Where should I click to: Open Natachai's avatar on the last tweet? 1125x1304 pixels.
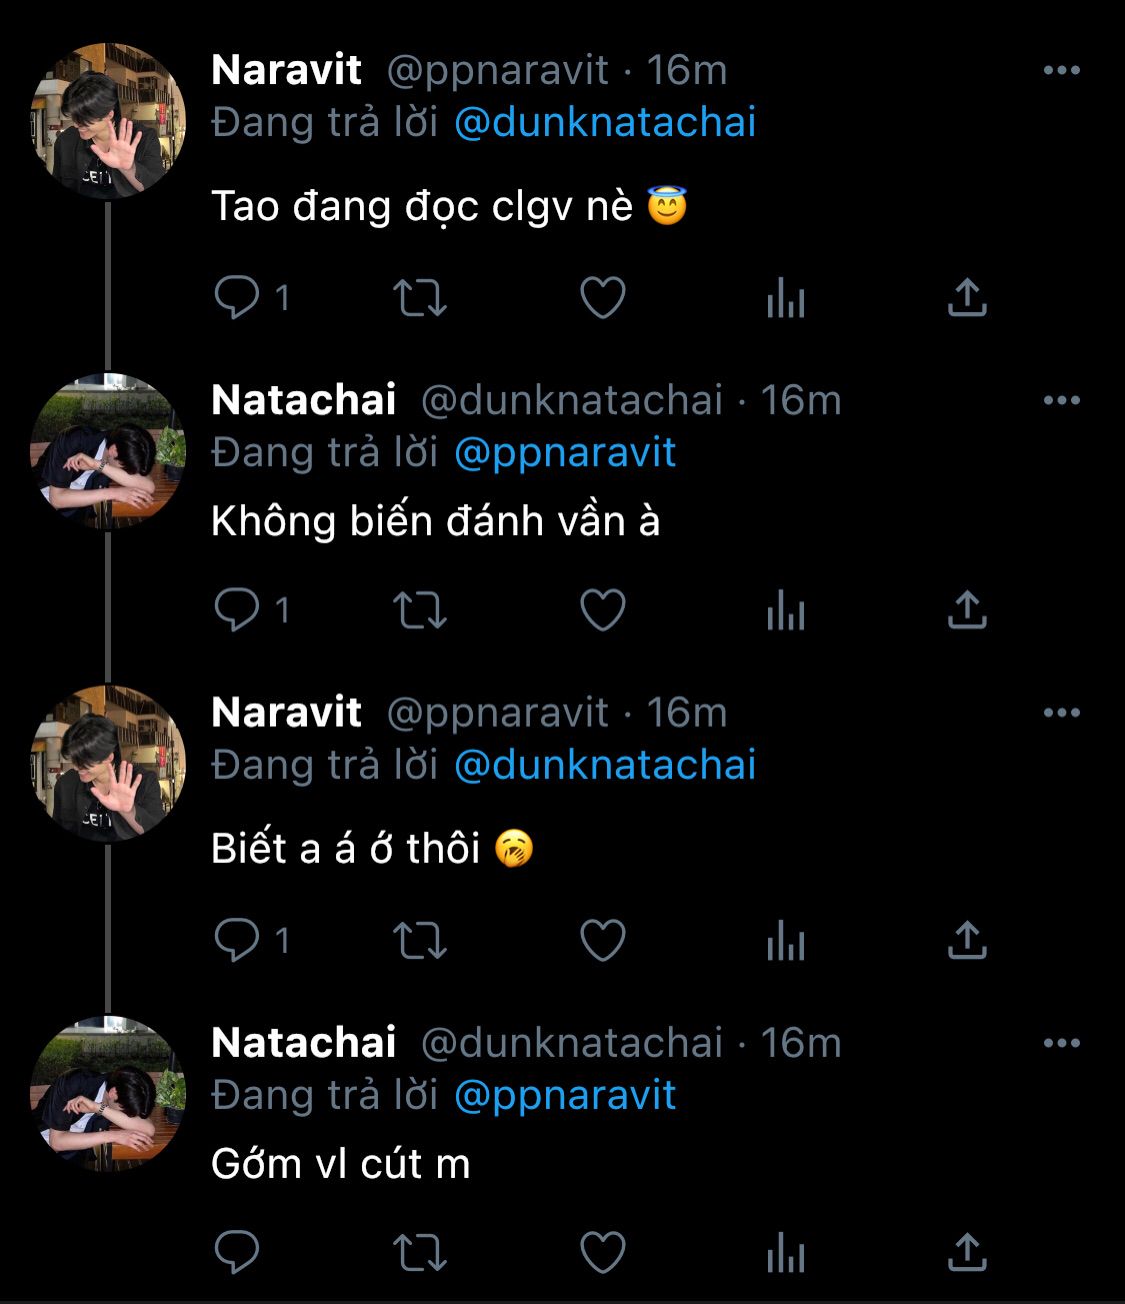pos(108,1093)
